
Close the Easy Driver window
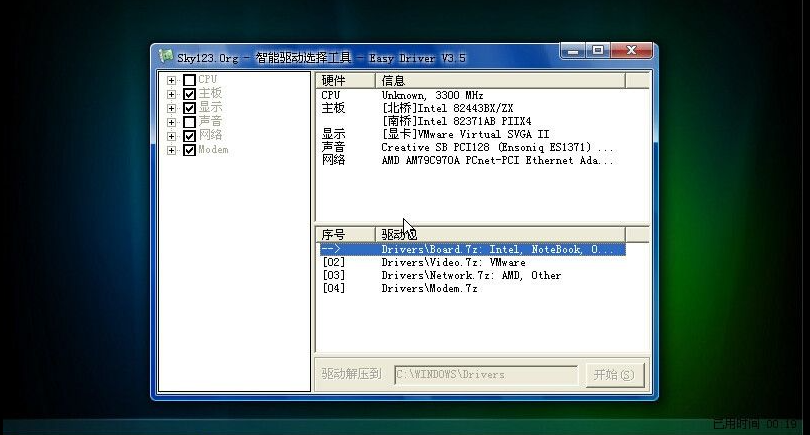[631, 51]
